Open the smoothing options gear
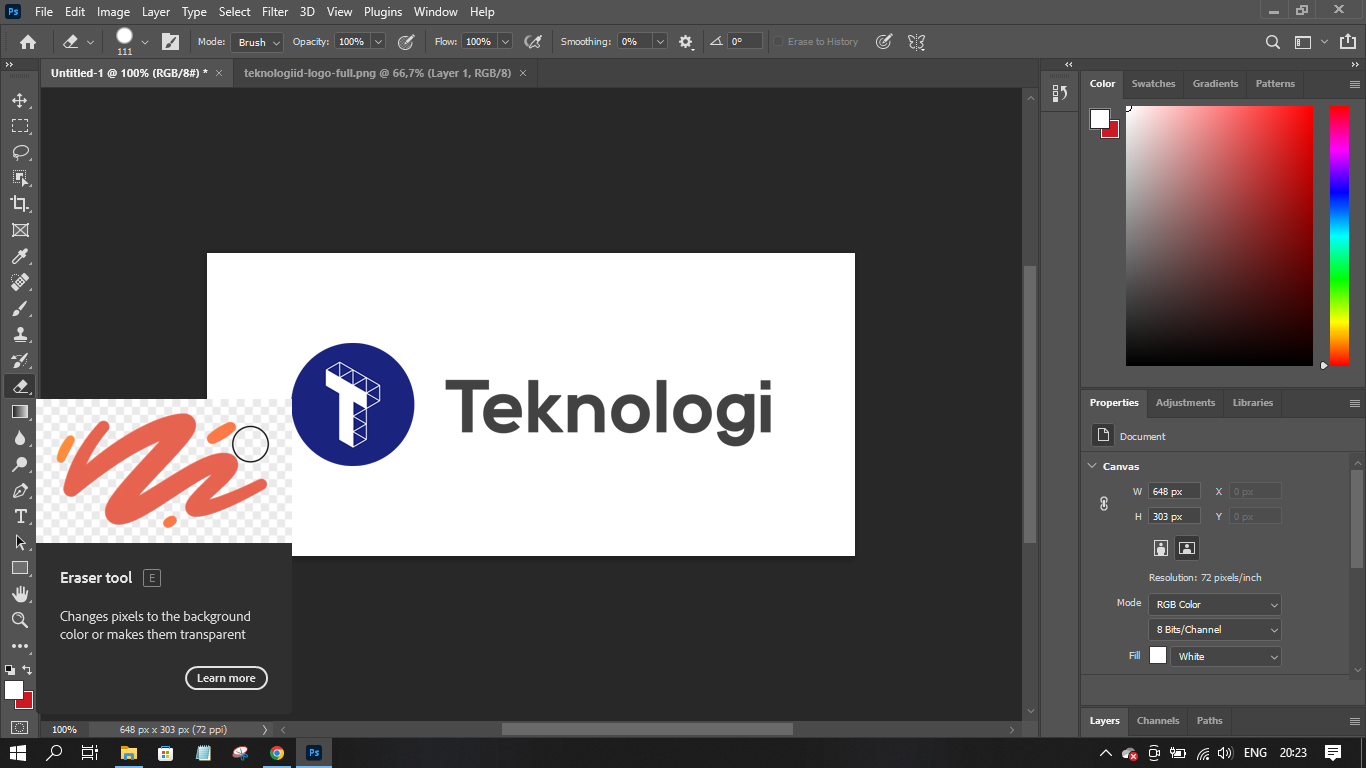This screenshot has height=768, width=1366. [x=686, y=42]
